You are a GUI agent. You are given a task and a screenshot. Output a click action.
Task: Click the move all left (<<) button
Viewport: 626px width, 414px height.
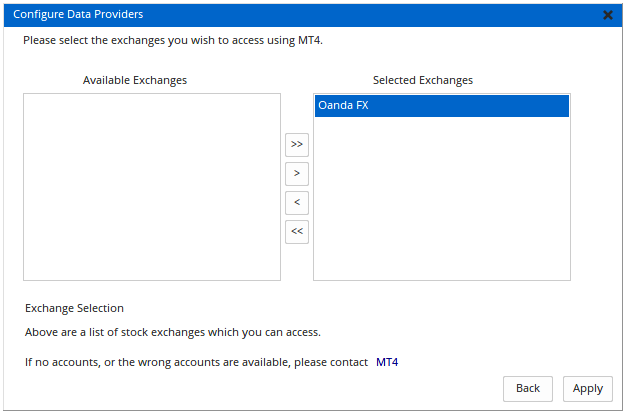pos(296,232)
